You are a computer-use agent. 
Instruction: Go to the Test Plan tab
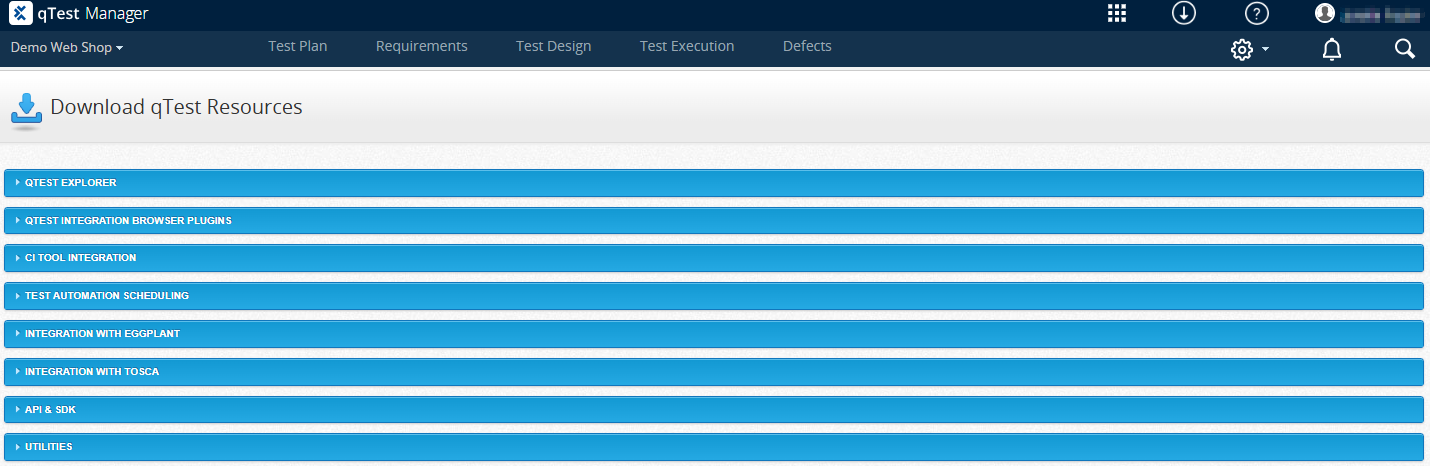(x=298, y=46)
